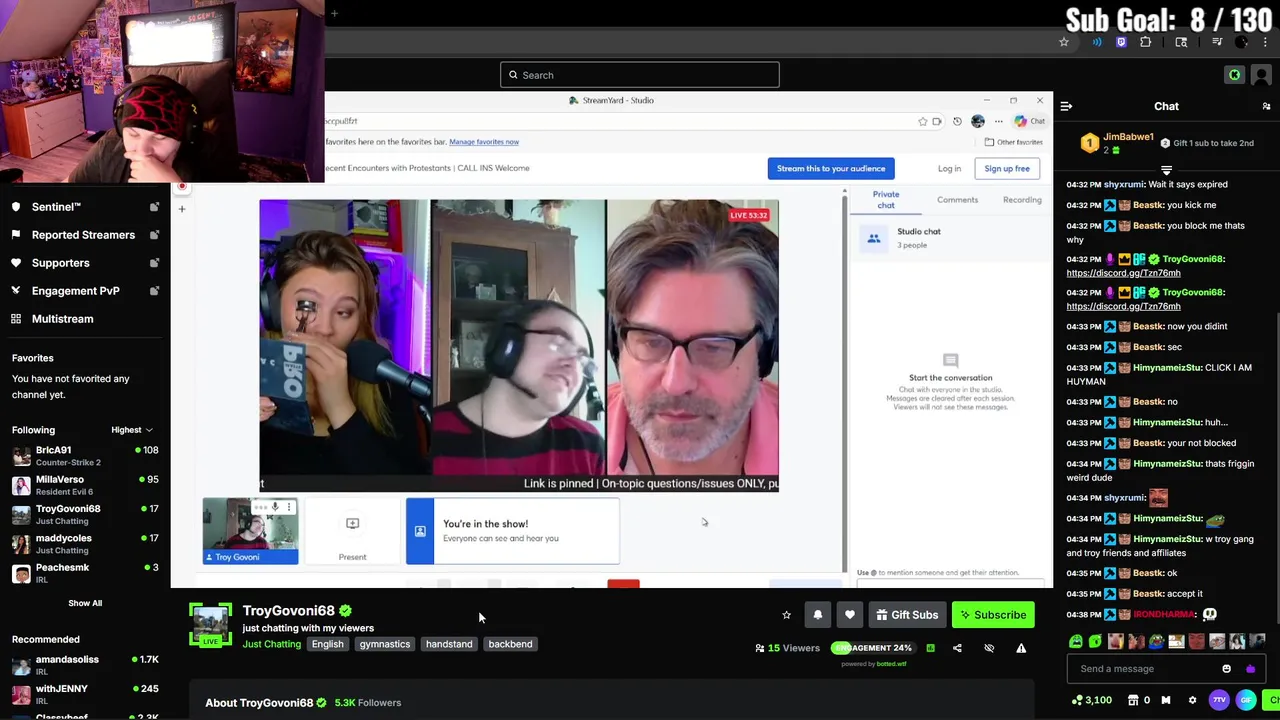Open chat settings gear icon
Screen dimensions: 1280x720
coord(1192,700)
